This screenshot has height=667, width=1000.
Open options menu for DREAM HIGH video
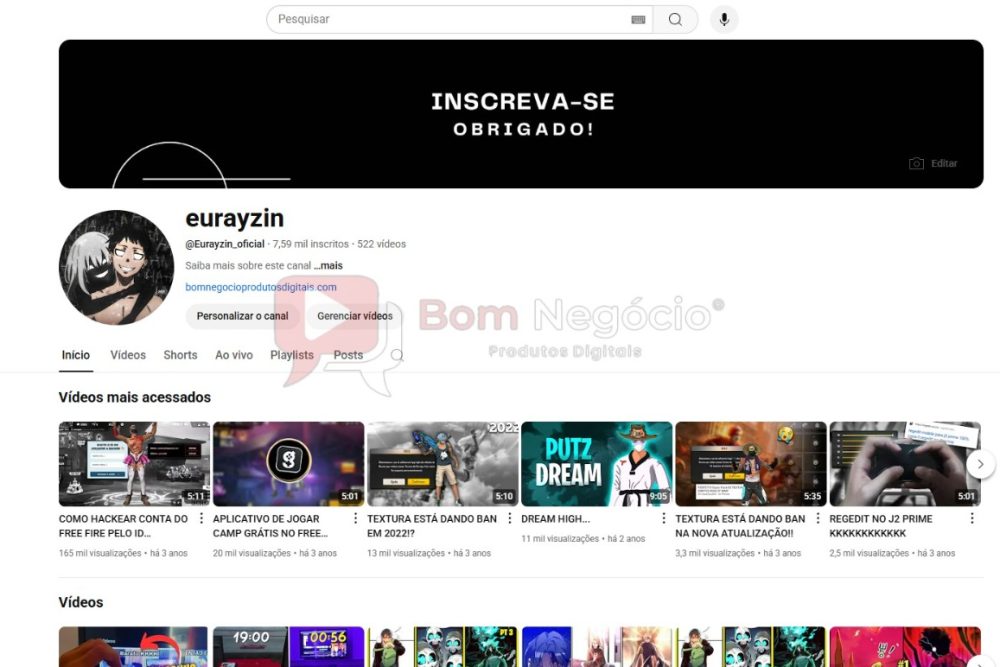coord(664,518)
